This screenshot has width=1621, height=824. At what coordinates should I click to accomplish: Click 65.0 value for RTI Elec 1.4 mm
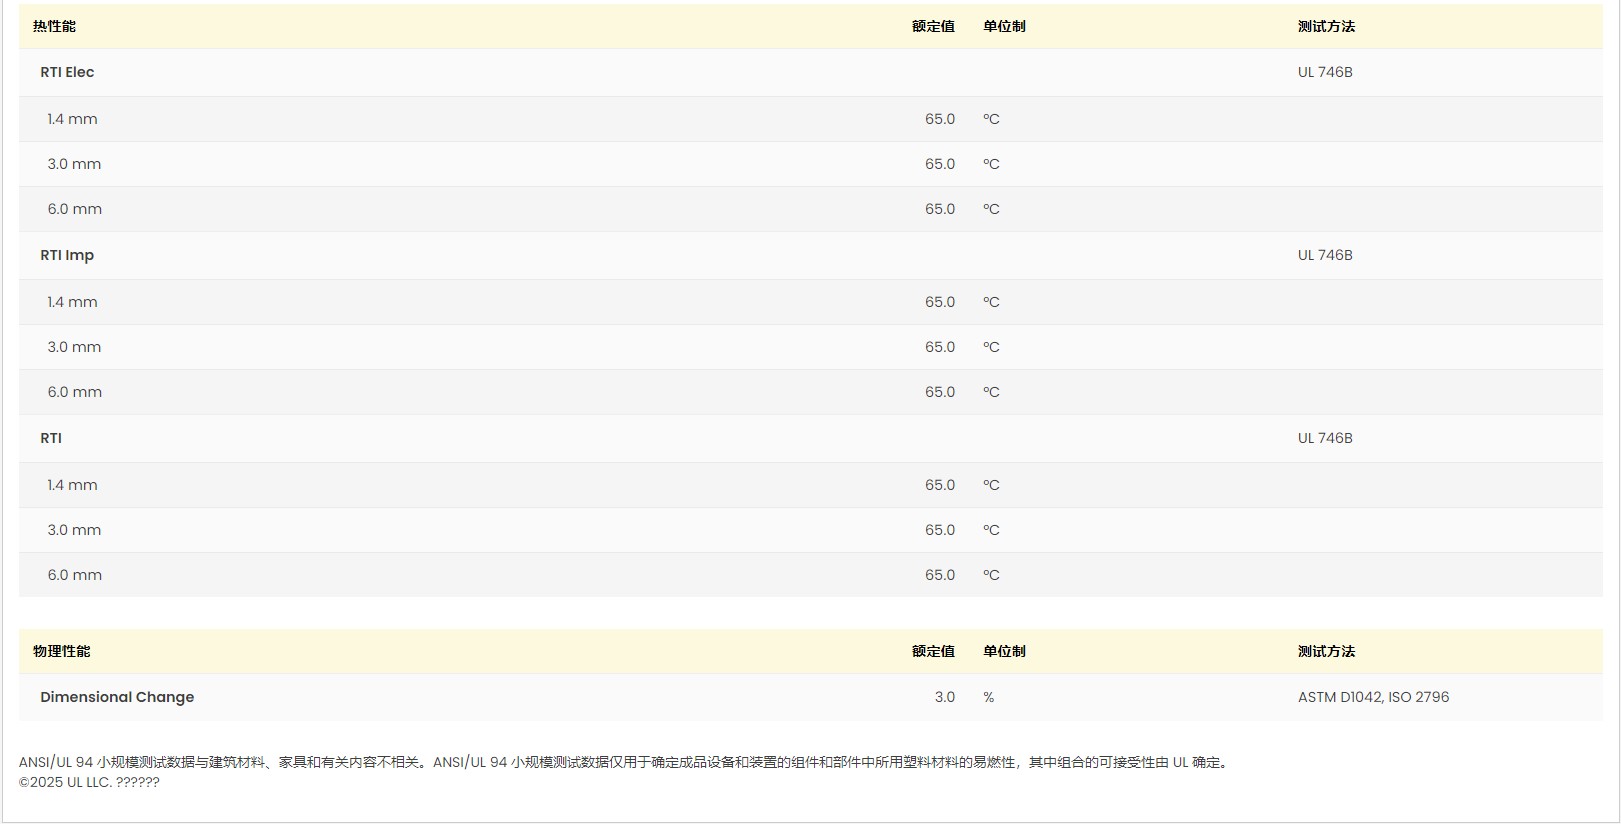[x=940, y=119]
